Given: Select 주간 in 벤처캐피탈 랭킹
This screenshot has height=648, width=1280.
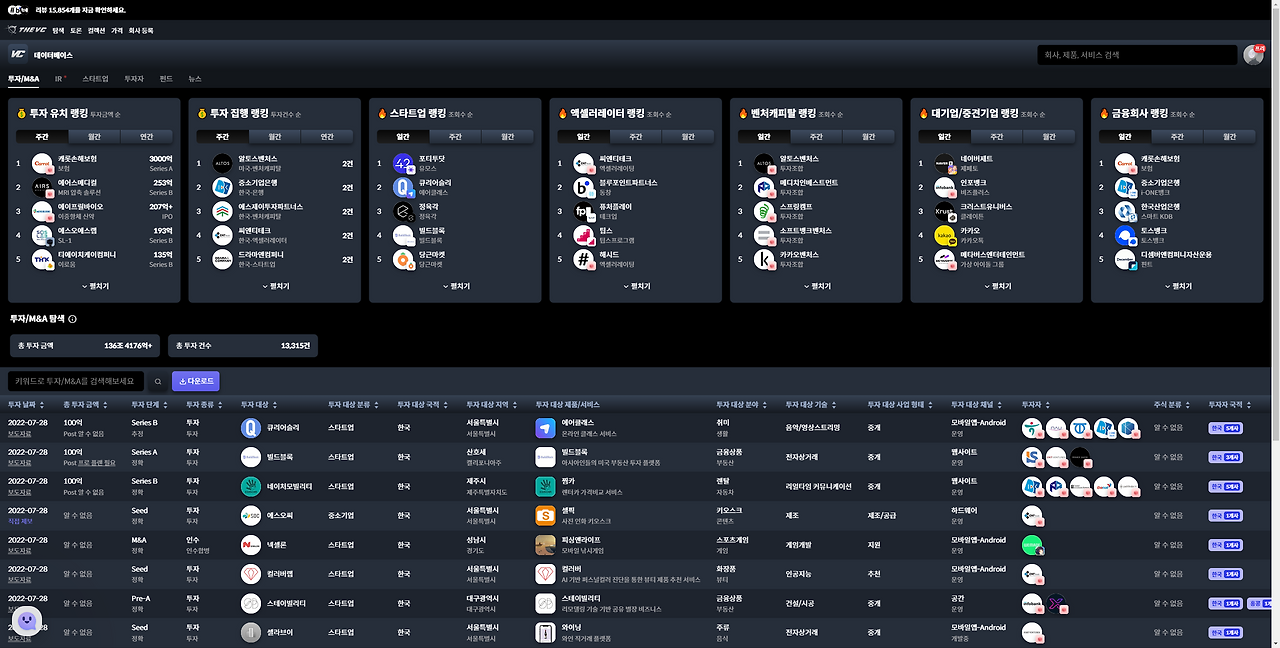Looking at the screenshot, I should 816,137.
